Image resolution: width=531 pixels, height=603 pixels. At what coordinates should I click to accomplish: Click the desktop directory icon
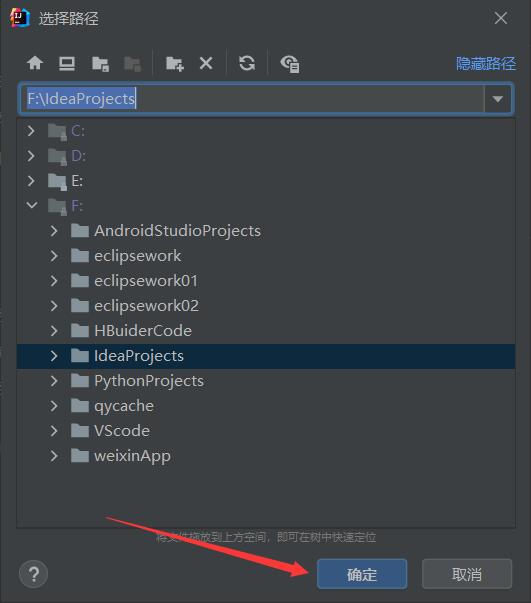67,63
